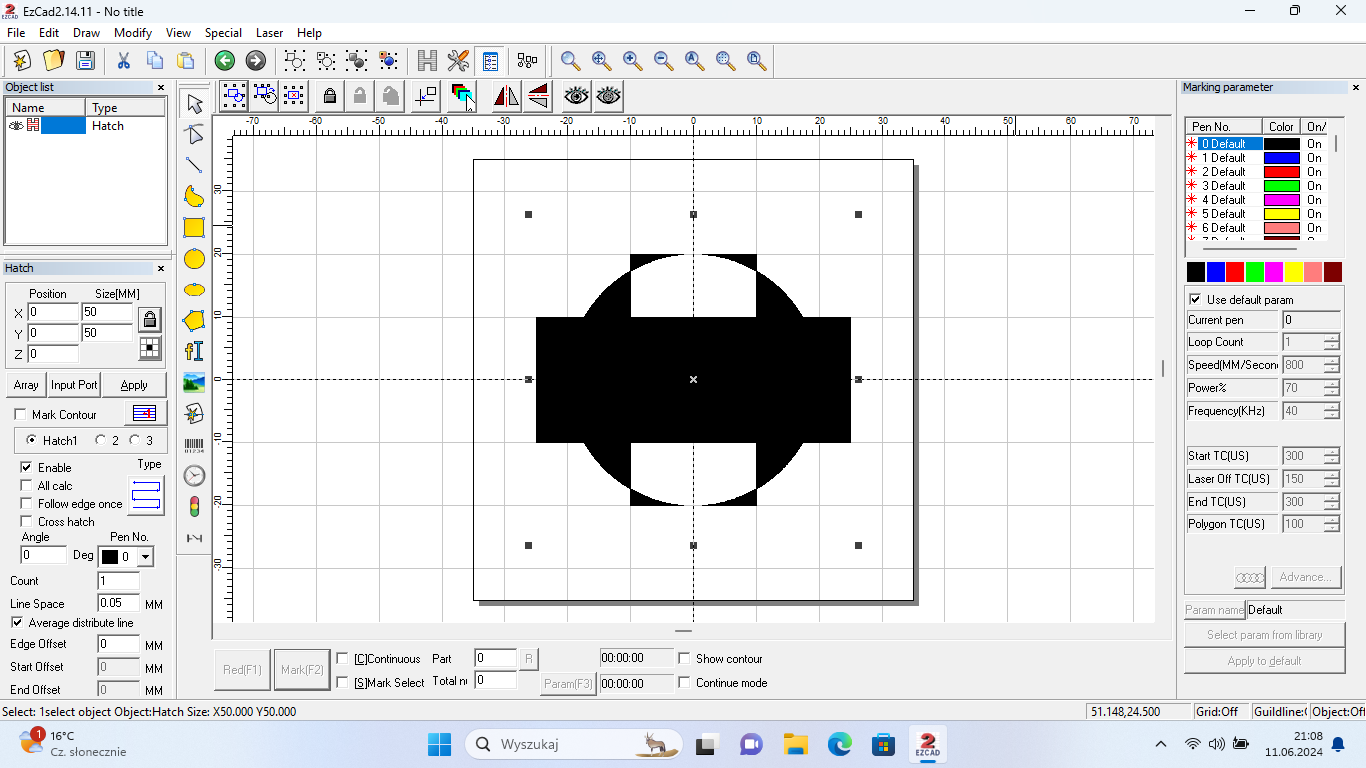The height and width of the screenshot is (768, 1366).
Task: Select the Pick arrow tool
Action: tap(194, 103)
